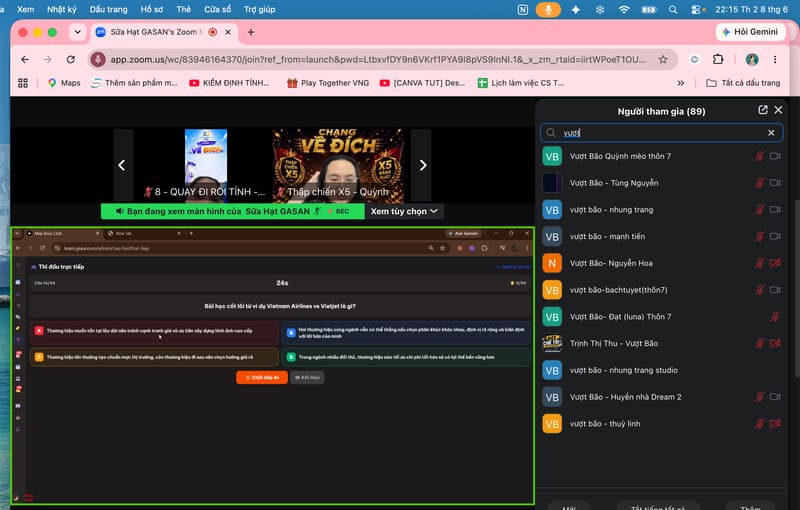The width and height of the screenshot is (800, 510).
Task: Select participant vượt bão - nhung trang
Action: [661, 210]
